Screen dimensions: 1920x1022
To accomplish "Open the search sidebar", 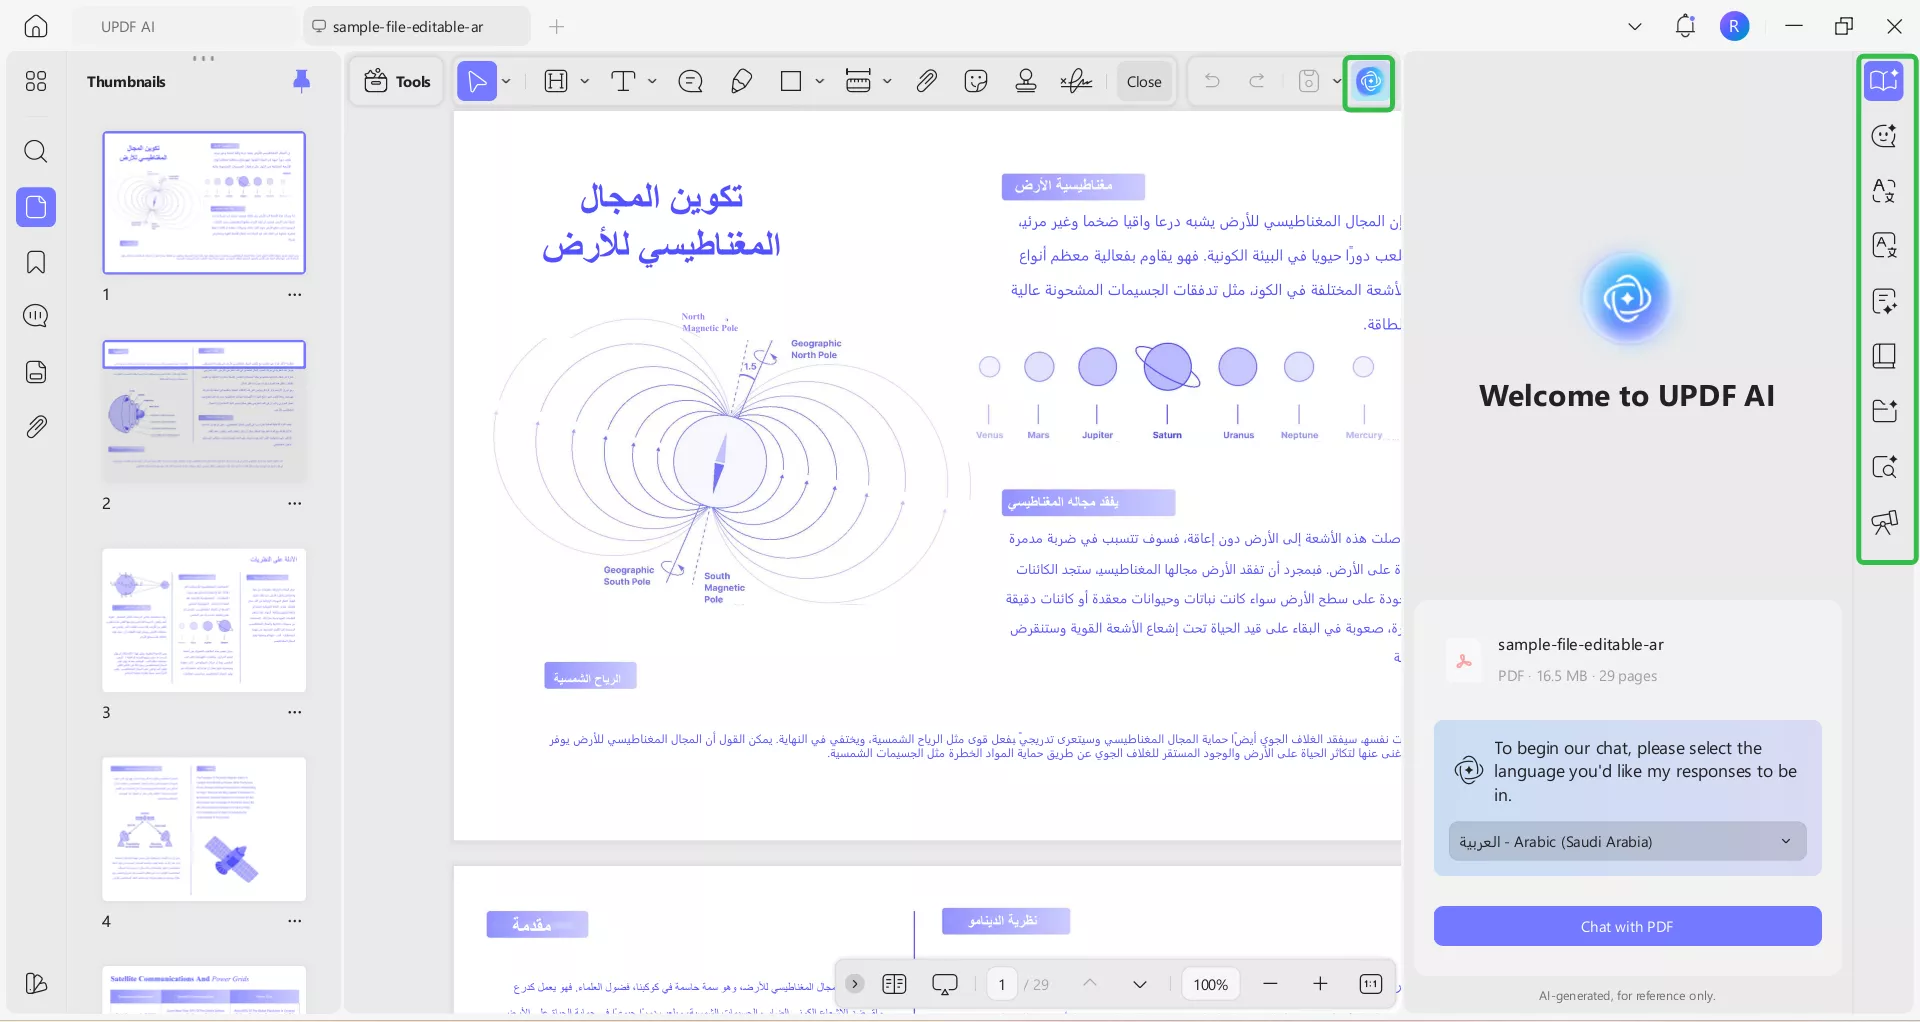I will (36, 152).
